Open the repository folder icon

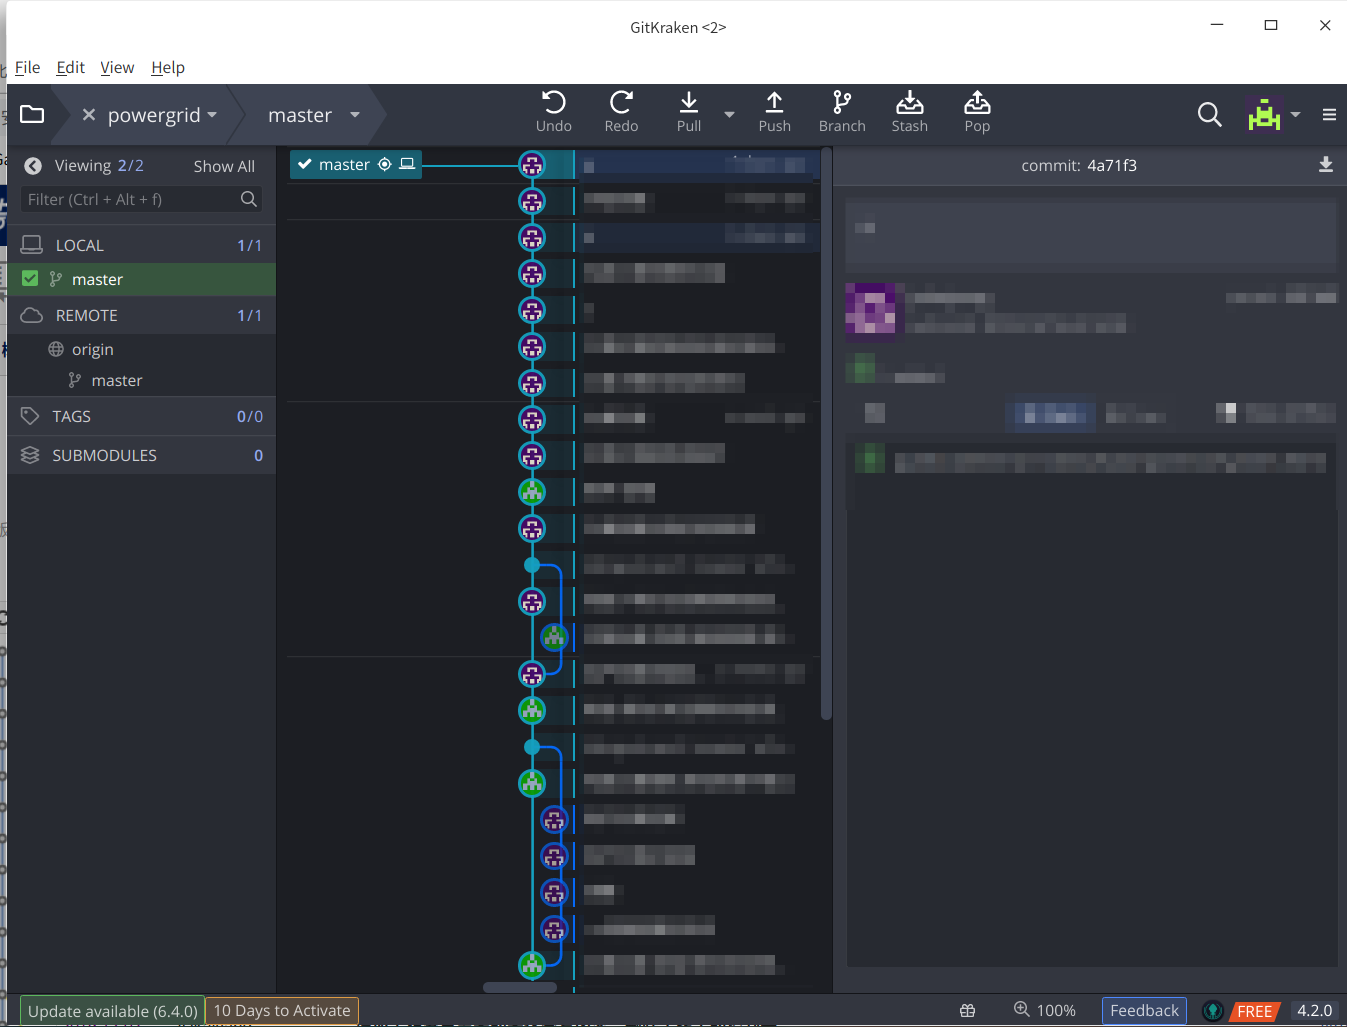pyautogui.click(x=32, y=115)
